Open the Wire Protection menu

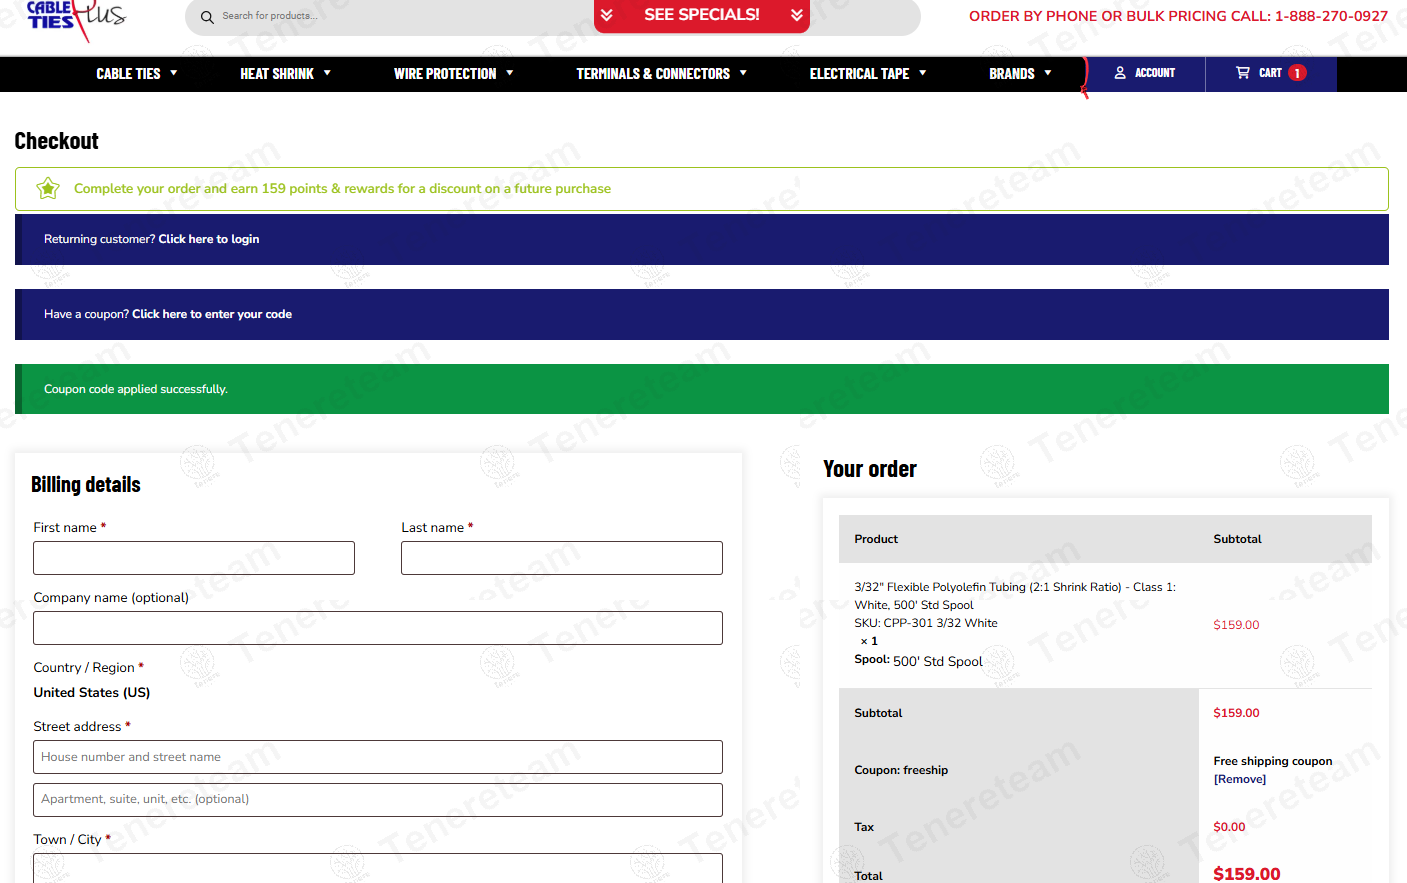tap(445, 74)
